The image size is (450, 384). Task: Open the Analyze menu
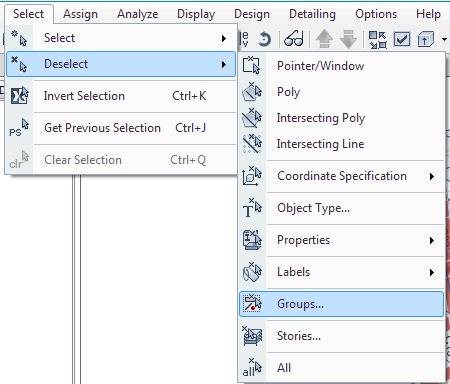(138, 14)
